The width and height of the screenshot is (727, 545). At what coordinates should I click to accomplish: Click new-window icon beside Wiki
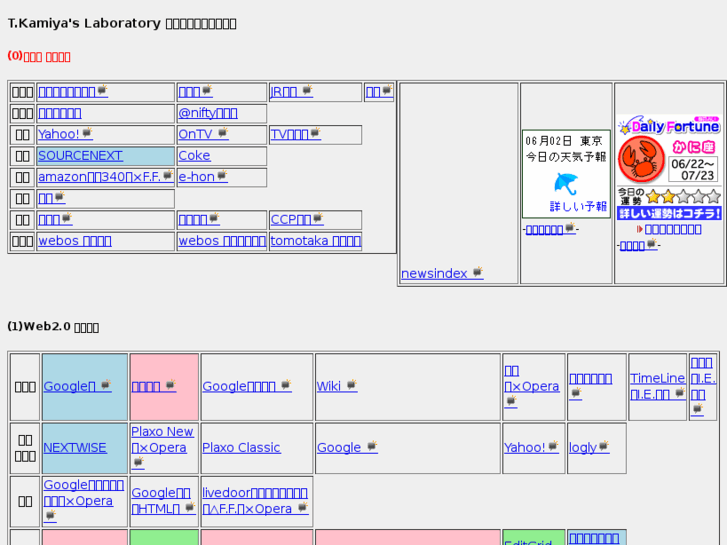(352, 385)
